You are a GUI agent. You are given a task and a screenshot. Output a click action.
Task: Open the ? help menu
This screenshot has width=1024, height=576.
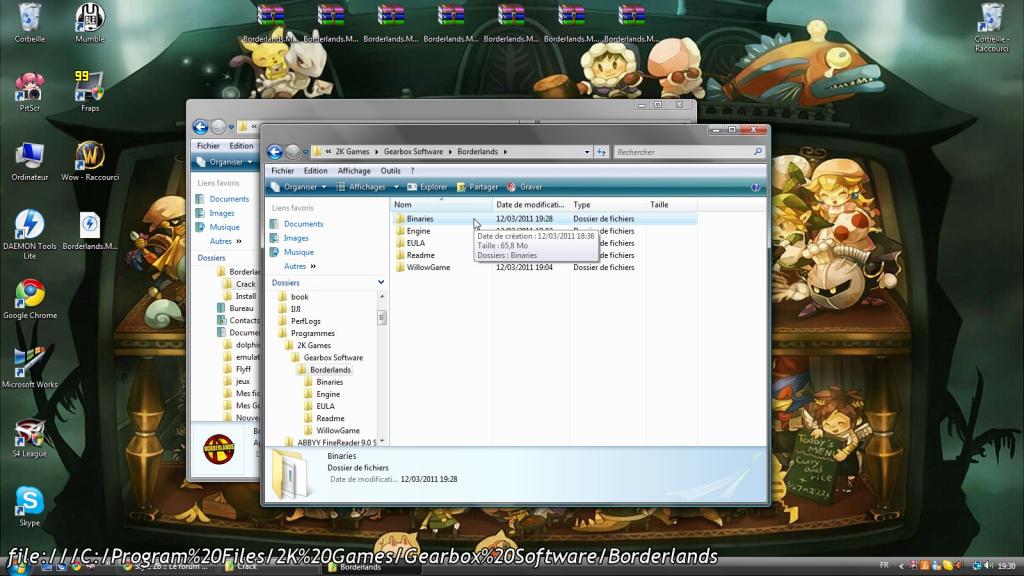[412, 171]
